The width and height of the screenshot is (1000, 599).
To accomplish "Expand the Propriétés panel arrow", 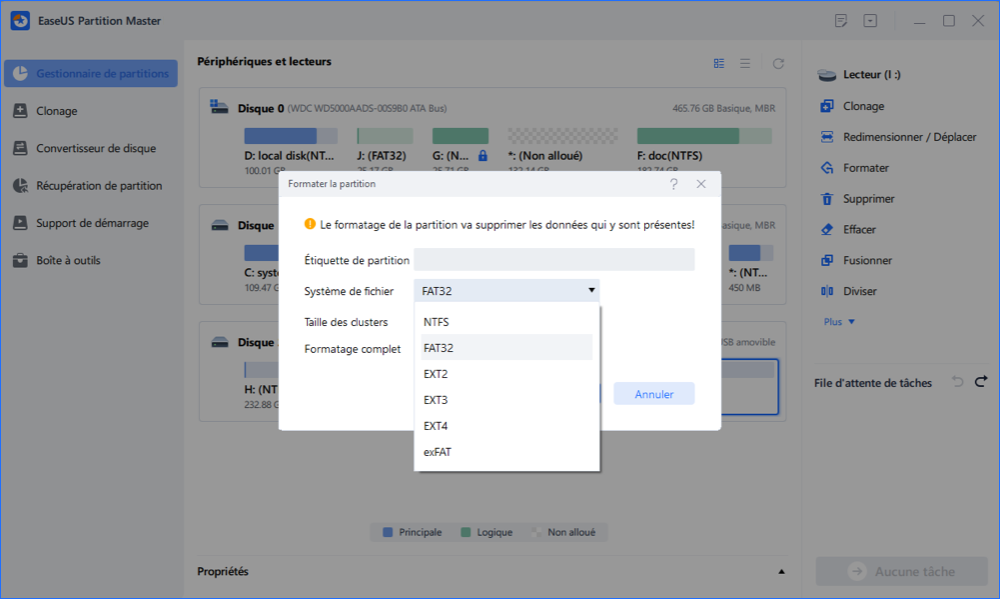I will 781,572.
